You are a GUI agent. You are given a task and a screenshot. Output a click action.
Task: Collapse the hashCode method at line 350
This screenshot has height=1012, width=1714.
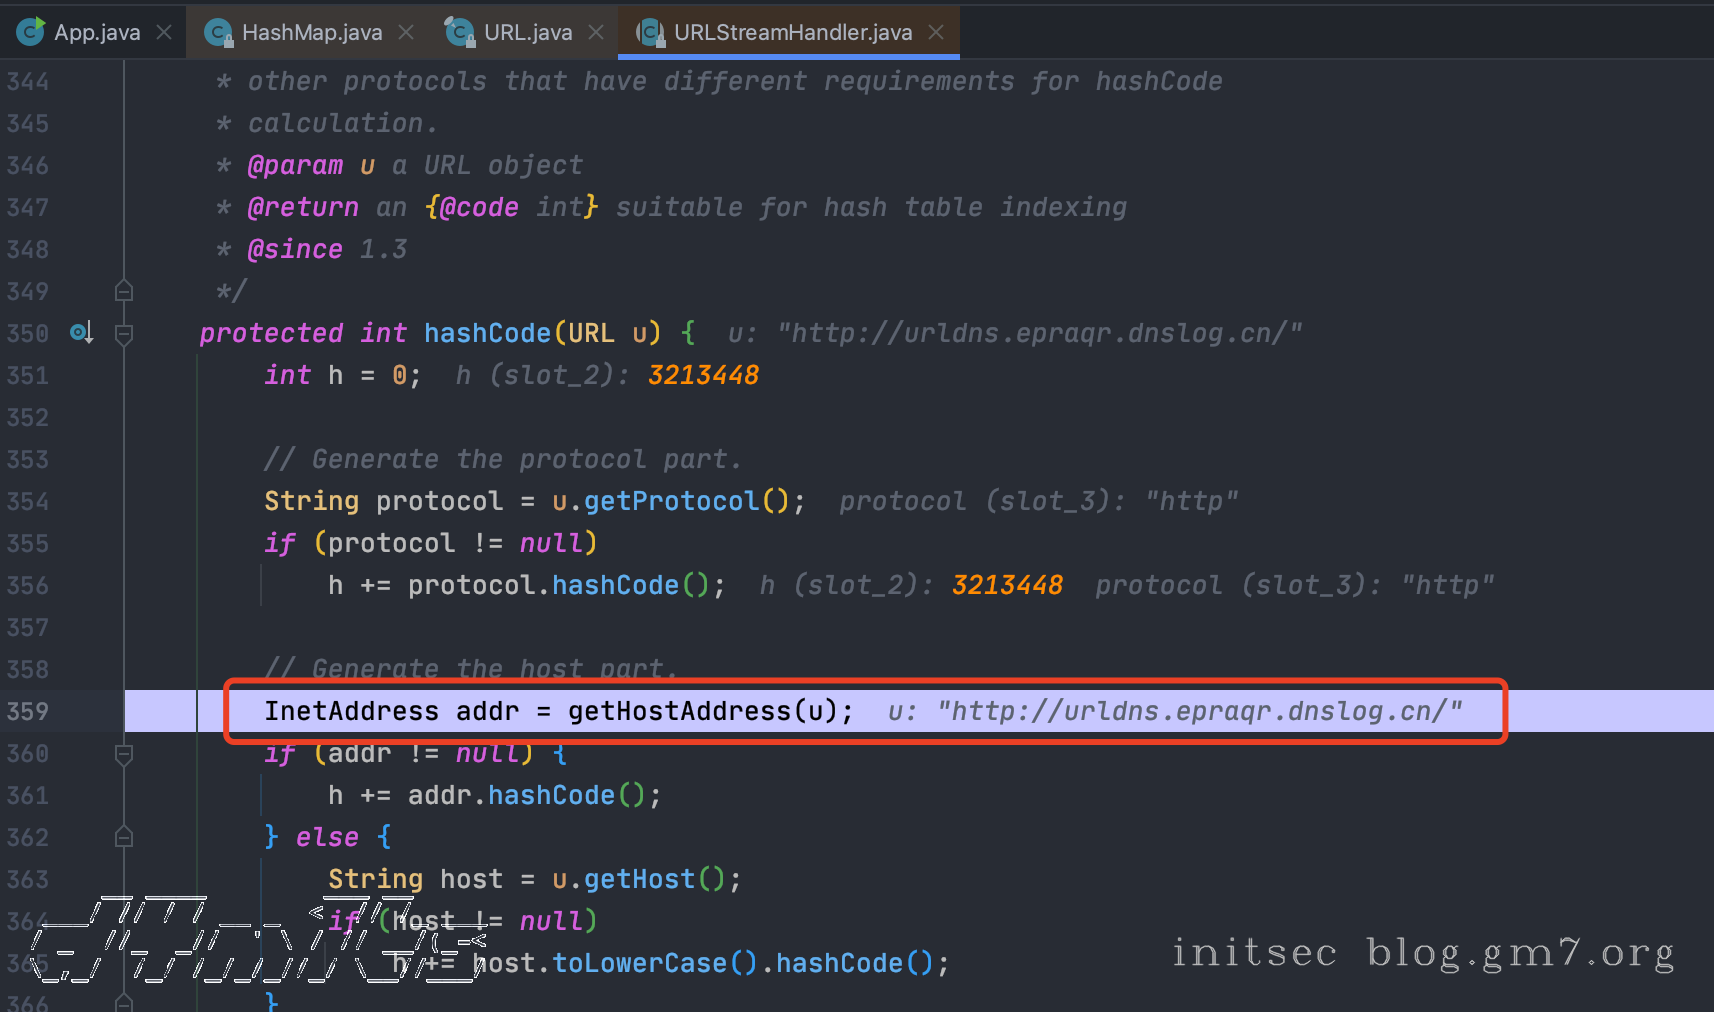pos(124,334)
